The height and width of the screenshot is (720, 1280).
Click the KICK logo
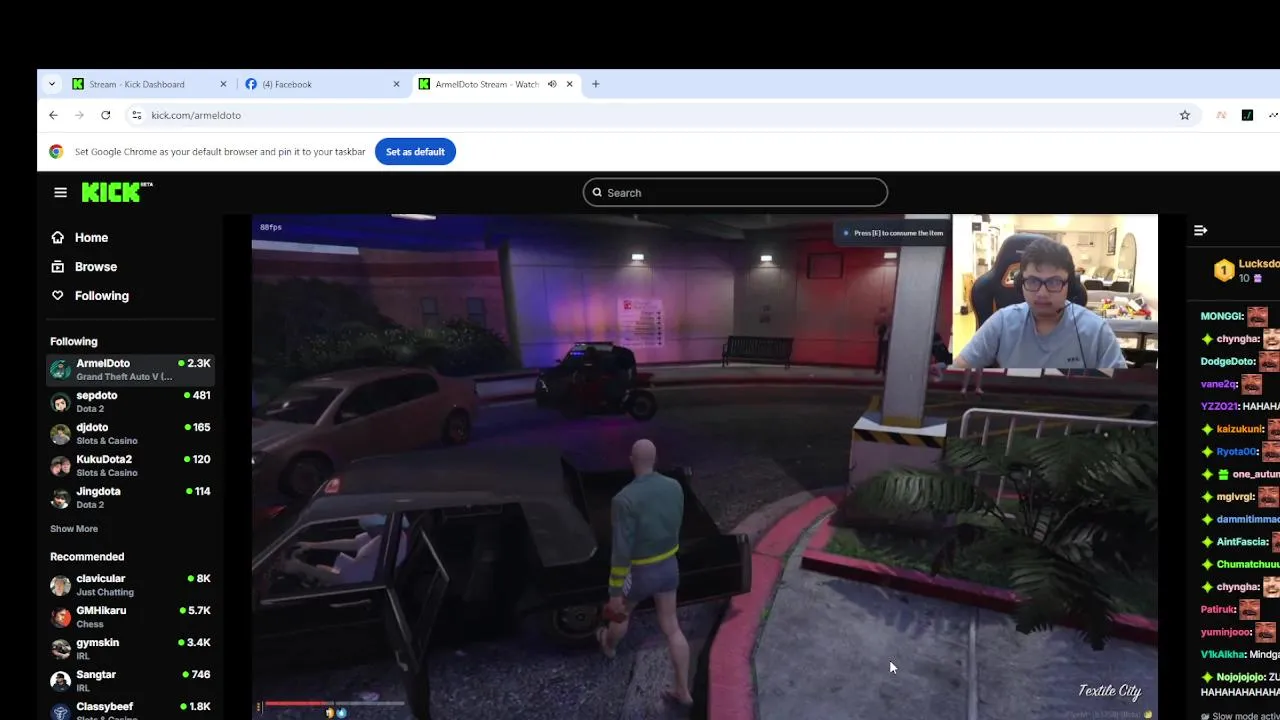(x=116, y=192)
